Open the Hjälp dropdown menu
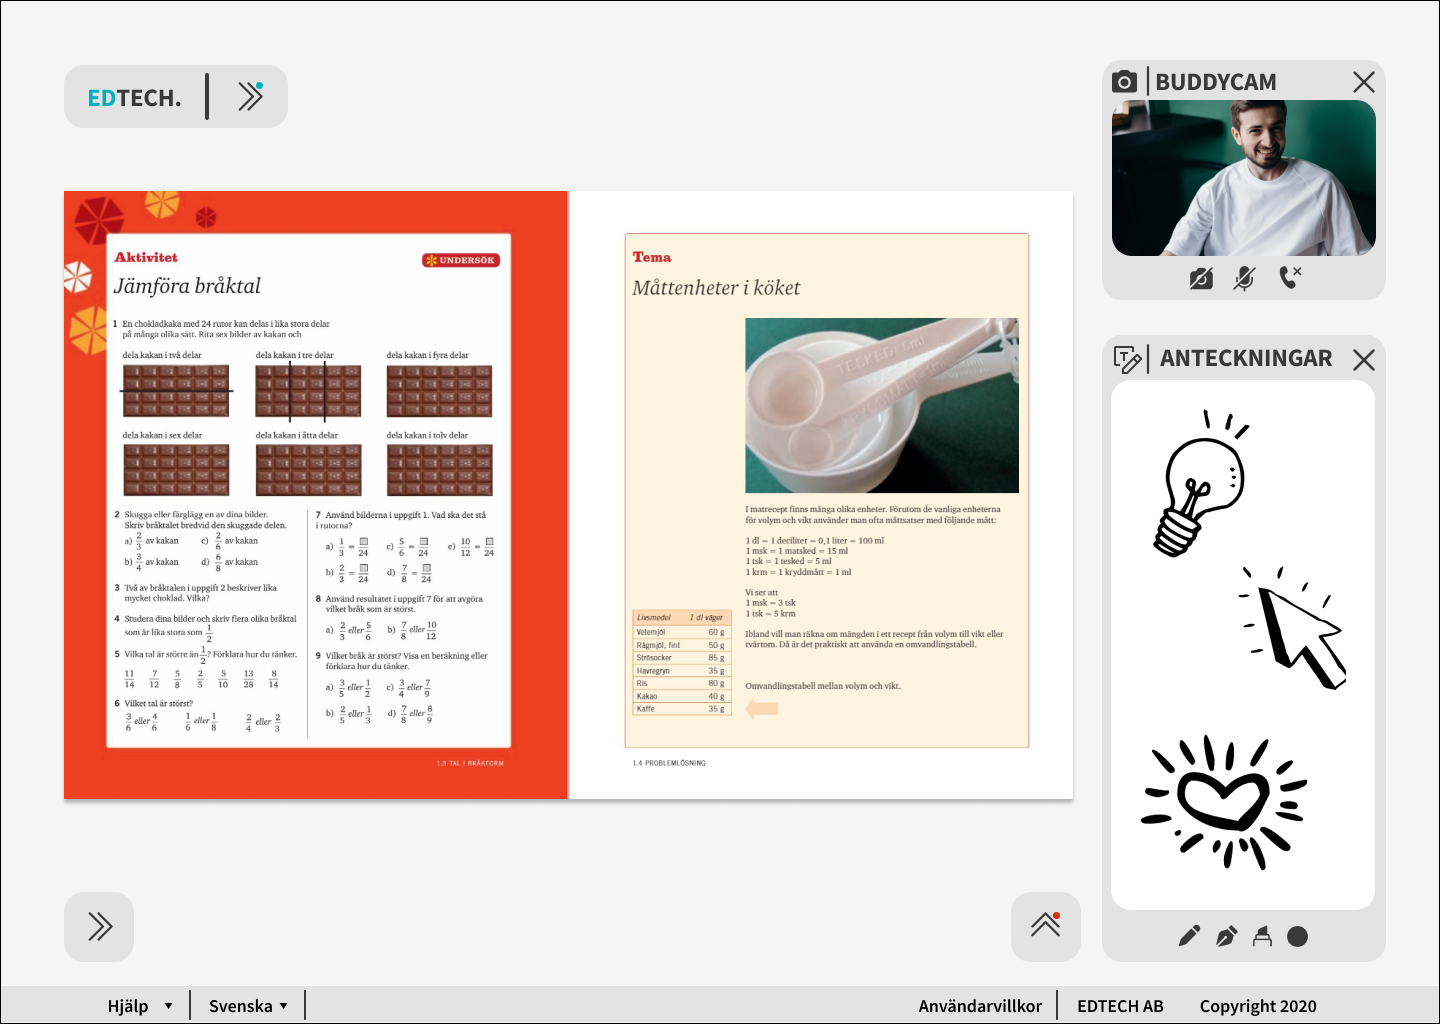The height and width of the screenshot is (1024, 1440). click(140, 1006)
